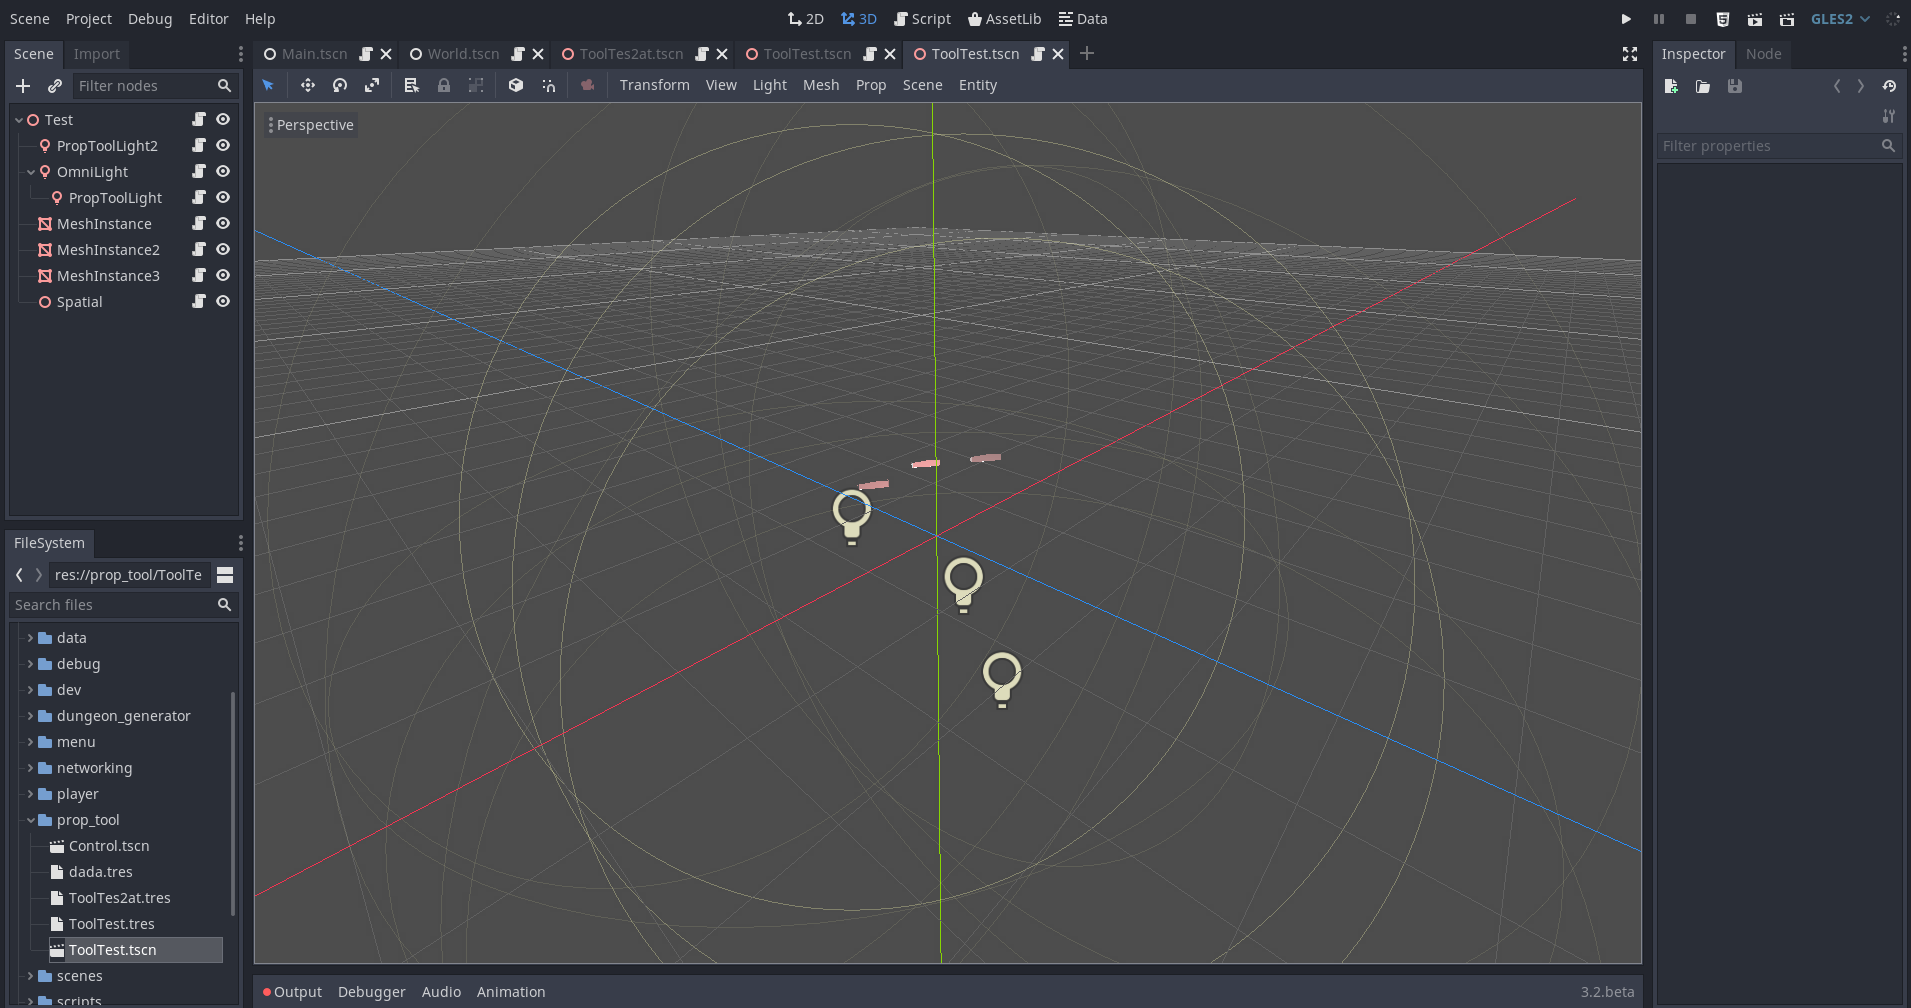Add a new node with plus icon
The height and width of the screenshot is (1008, 1911).
[23, 86]
